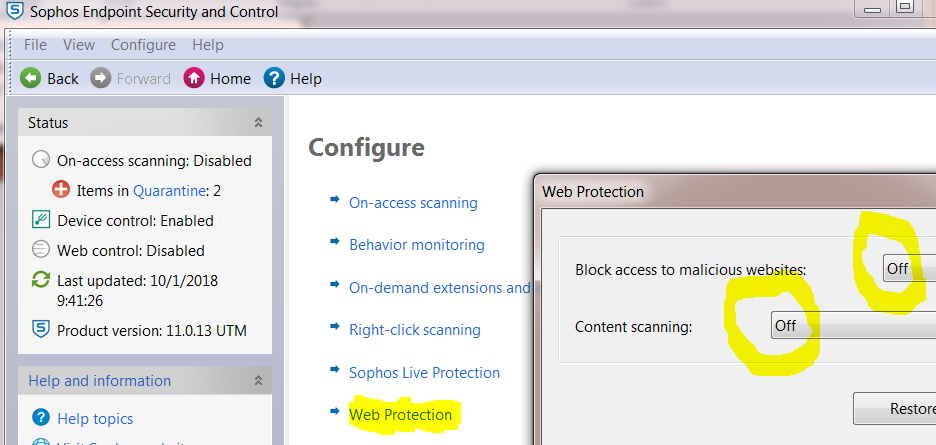Click the Web Protection dialog title bar
Screen dimensions: 936x445
coord(735,191)
